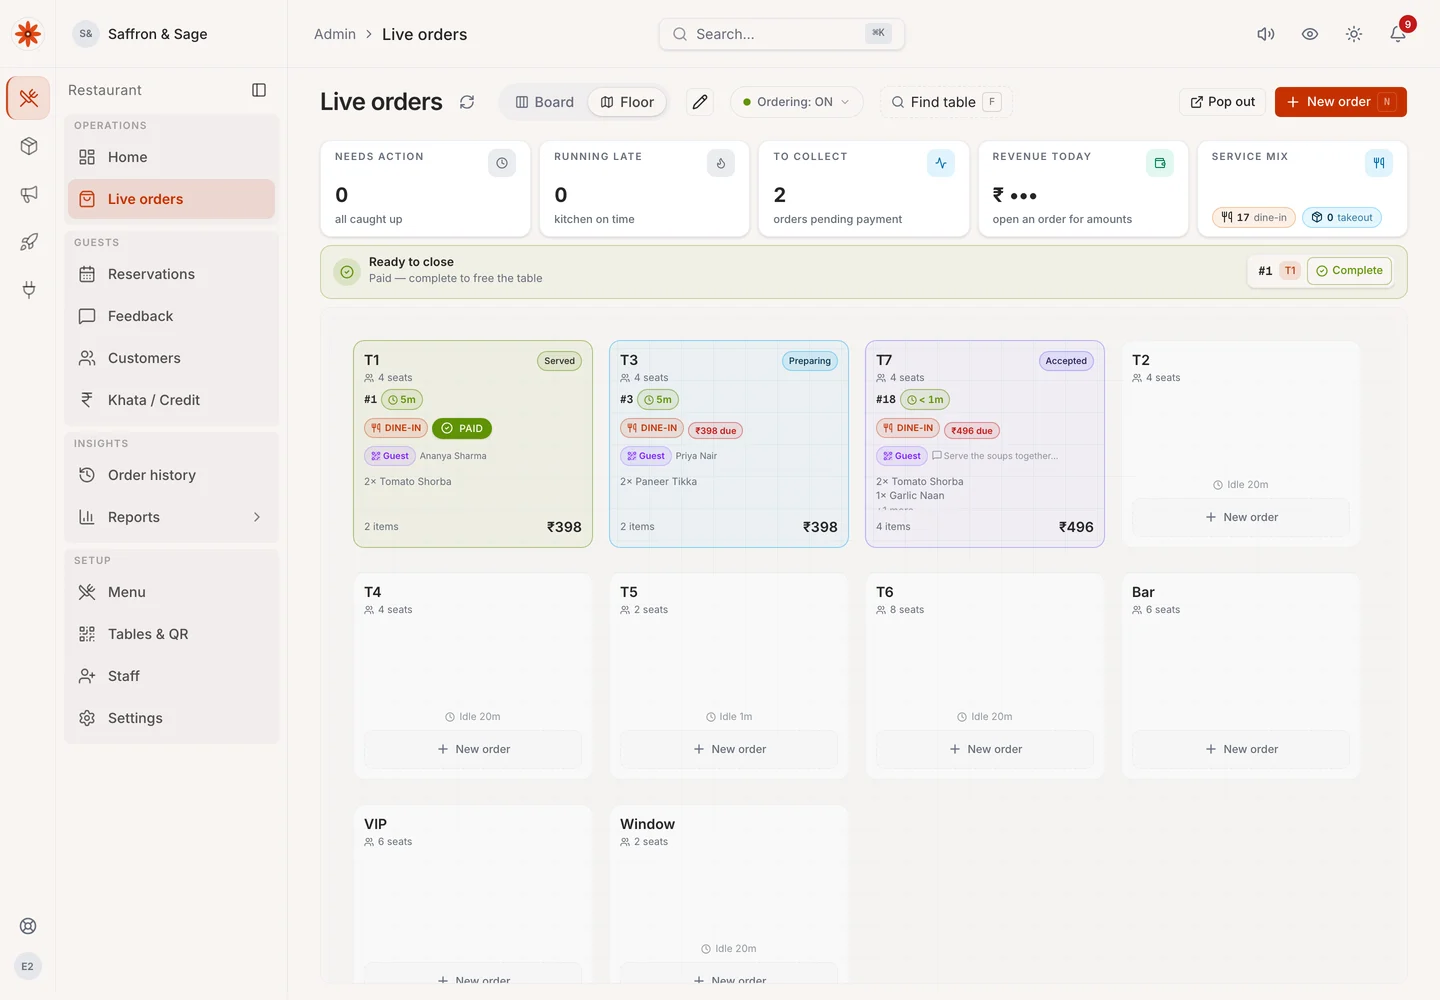Image resolution: width=1440 pixels, height=1000 pixels.
Task: Click the 17 dine-in chip
Action: tap(1254, 218)
